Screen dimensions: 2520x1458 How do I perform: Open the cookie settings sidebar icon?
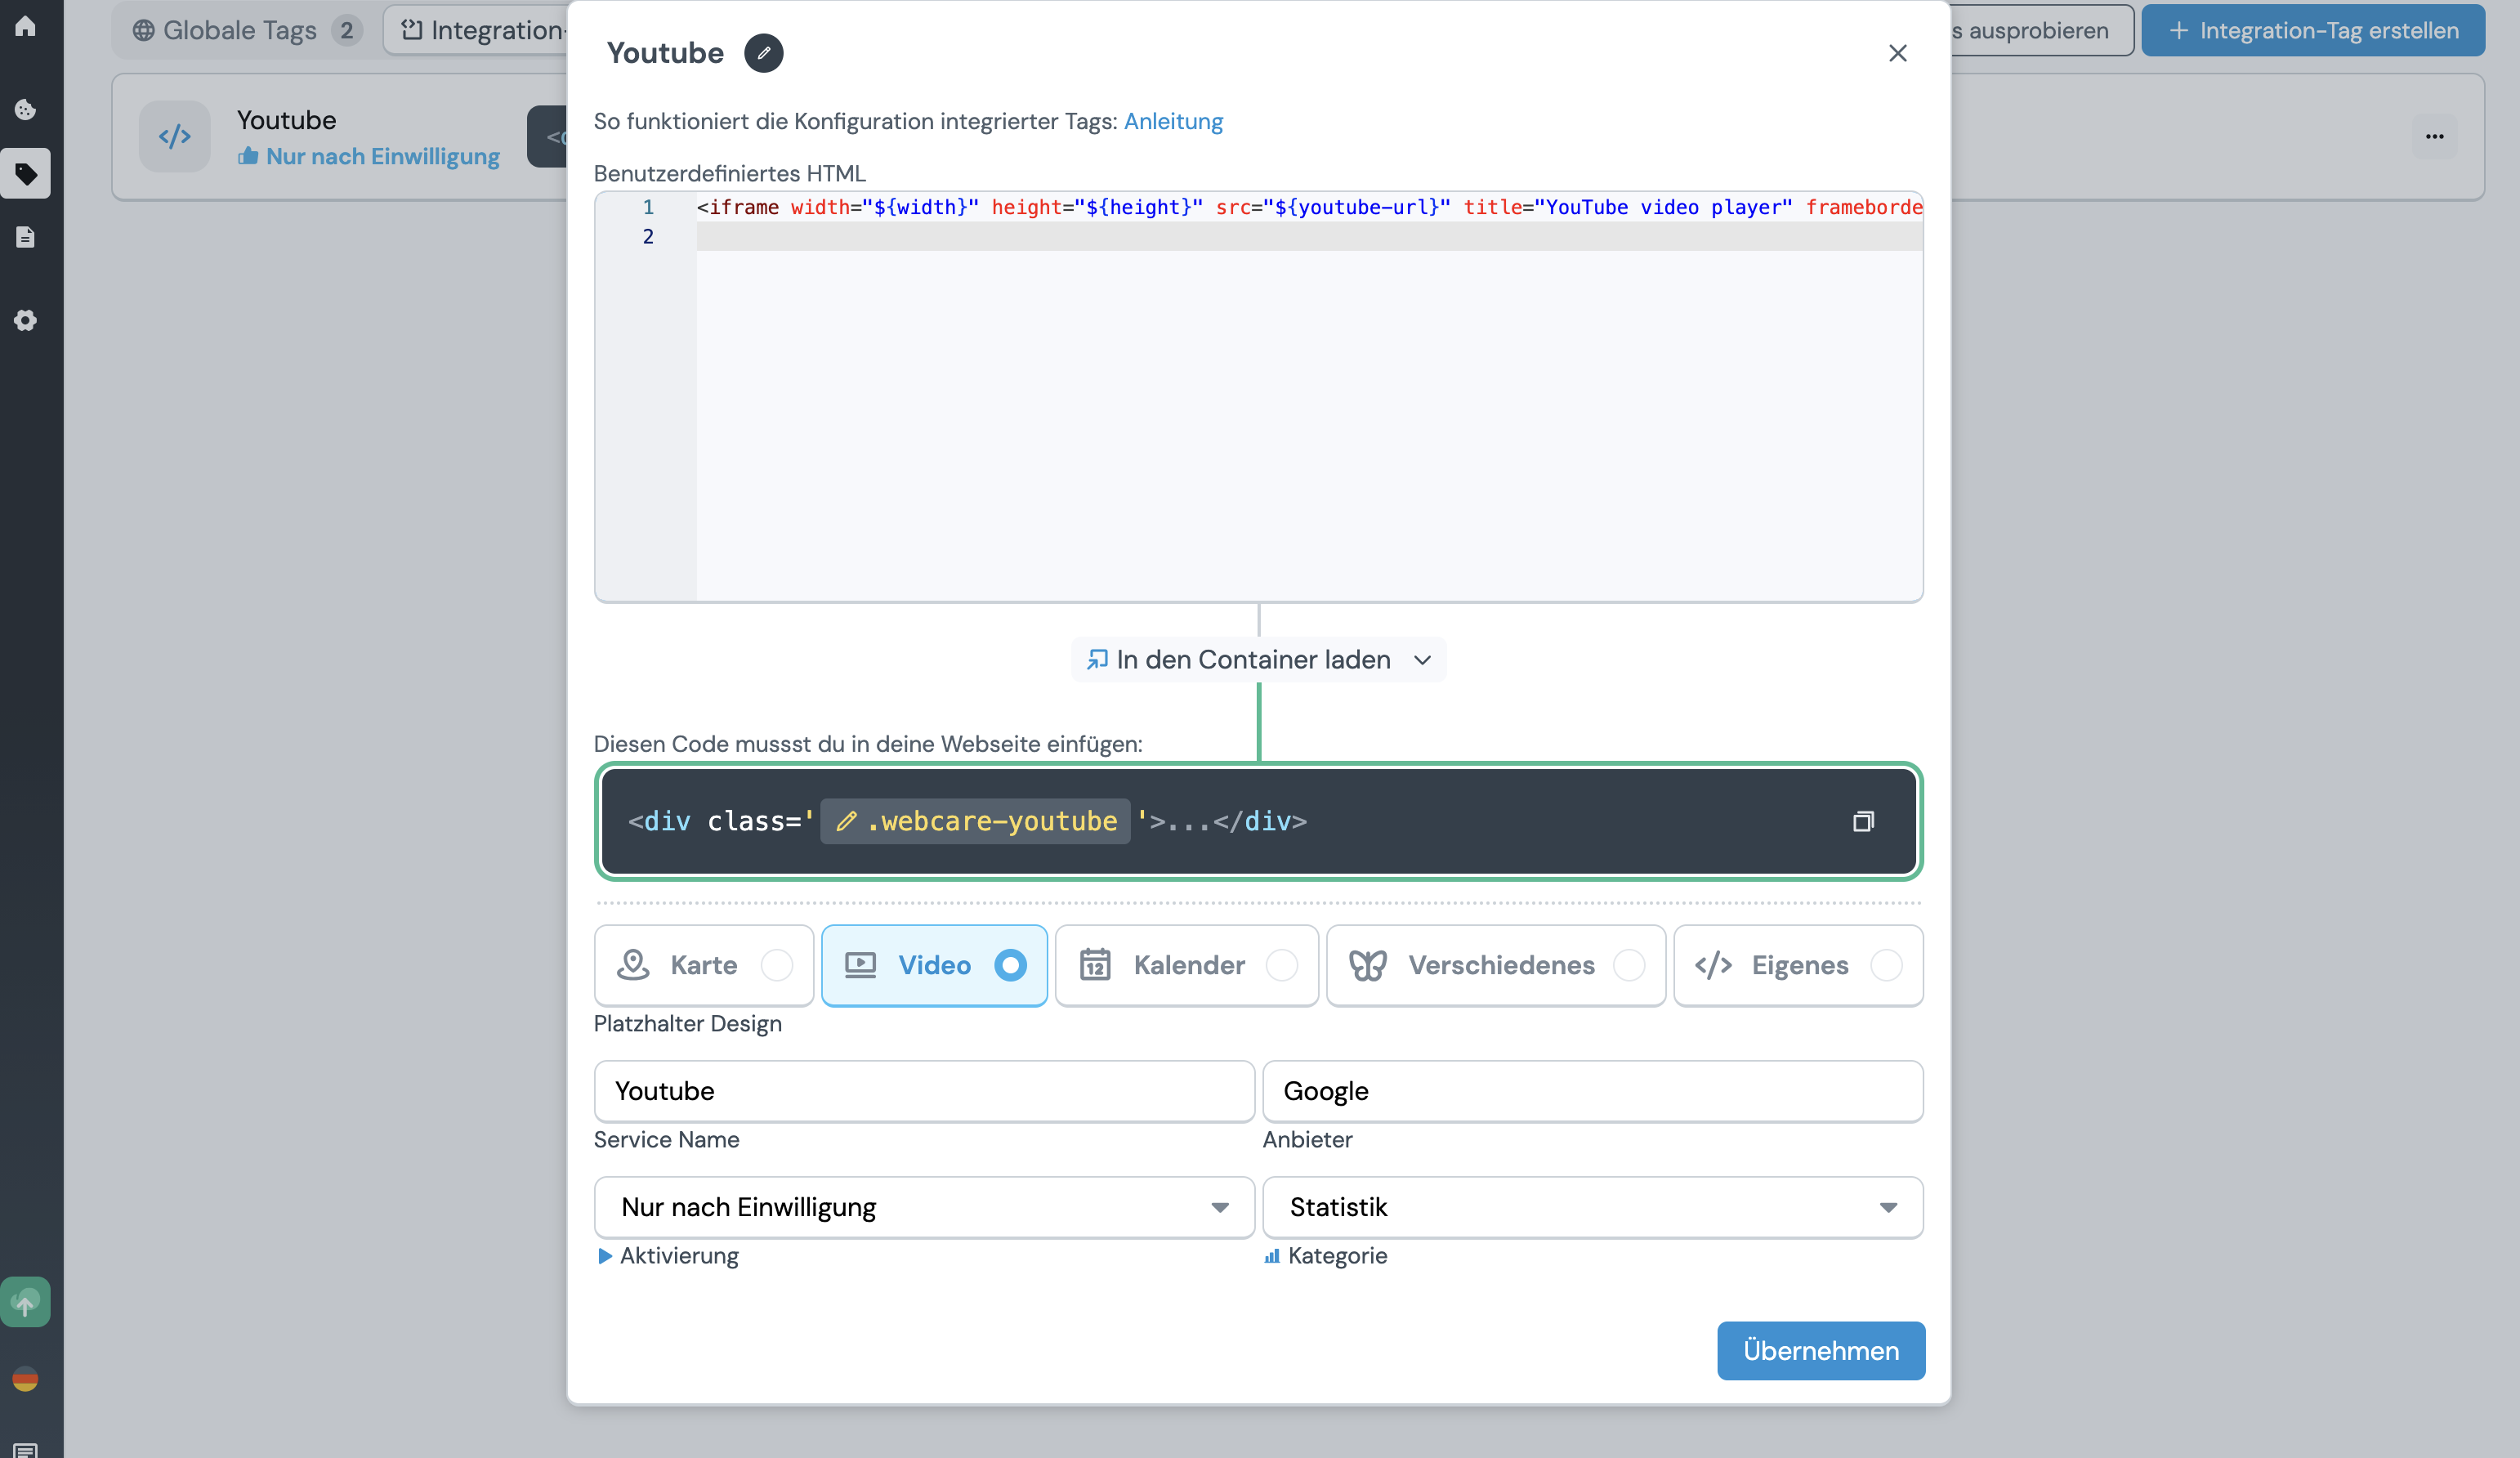pyautogui.click(x=25, y=110)
